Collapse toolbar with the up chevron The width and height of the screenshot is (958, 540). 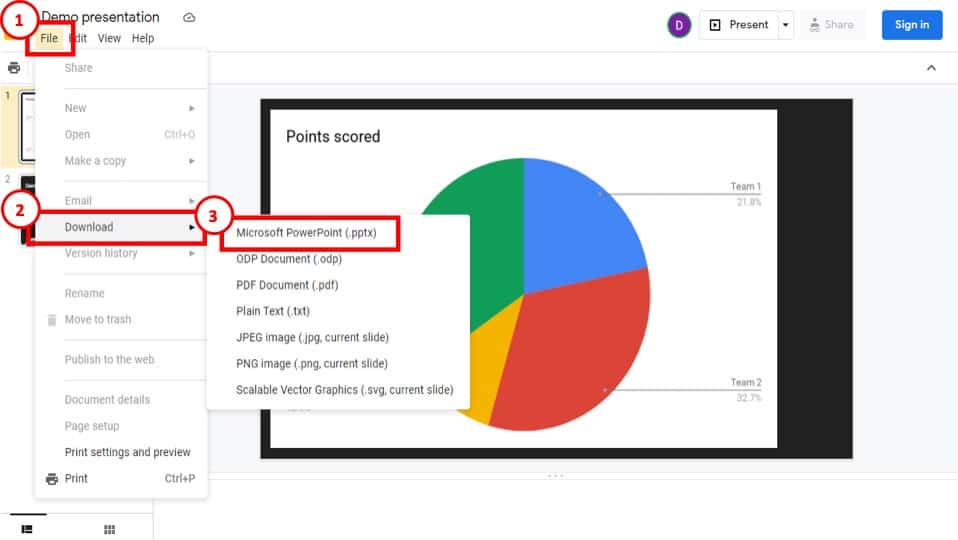tap(931, 68)
